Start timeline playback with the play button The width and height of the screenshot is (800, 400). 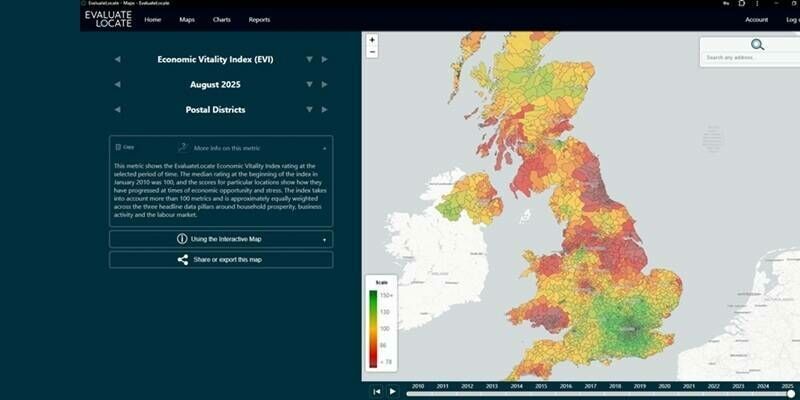point(392,391)
